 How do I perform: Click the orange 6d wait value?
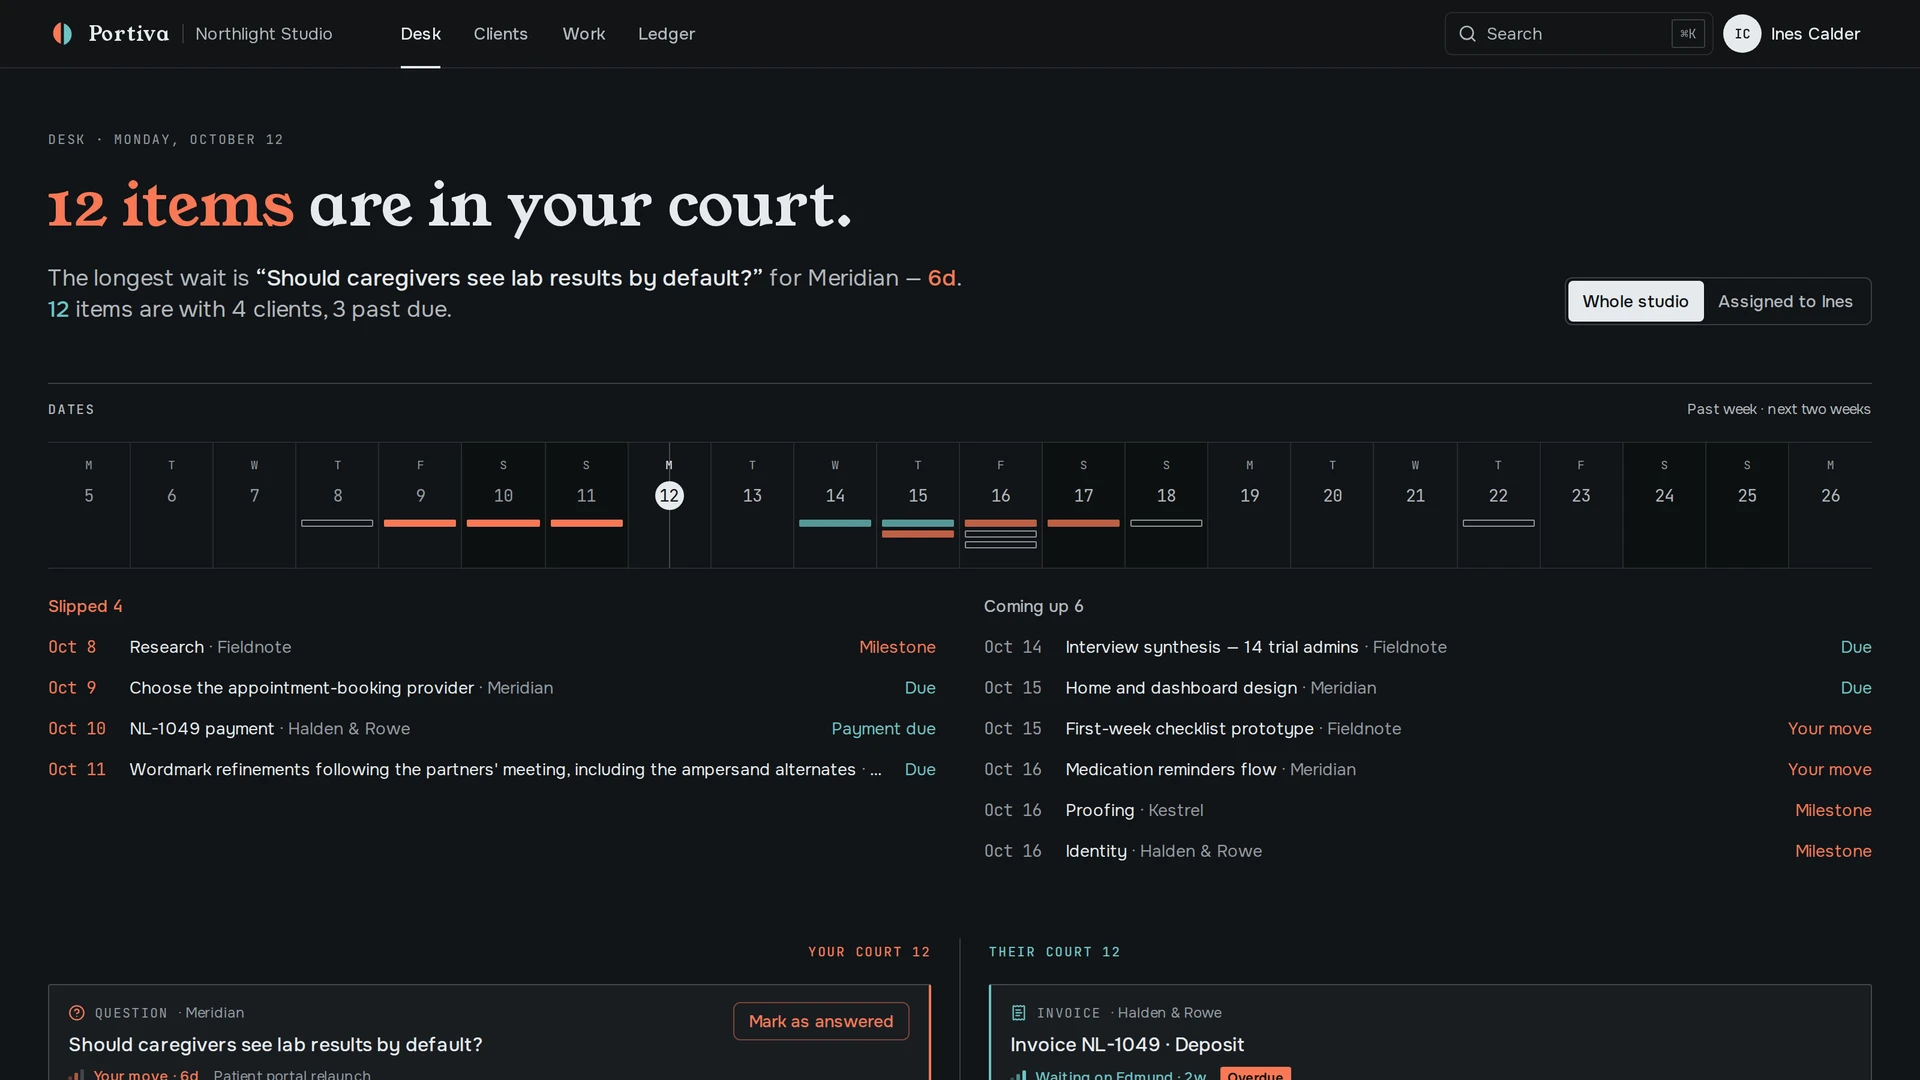941,278
